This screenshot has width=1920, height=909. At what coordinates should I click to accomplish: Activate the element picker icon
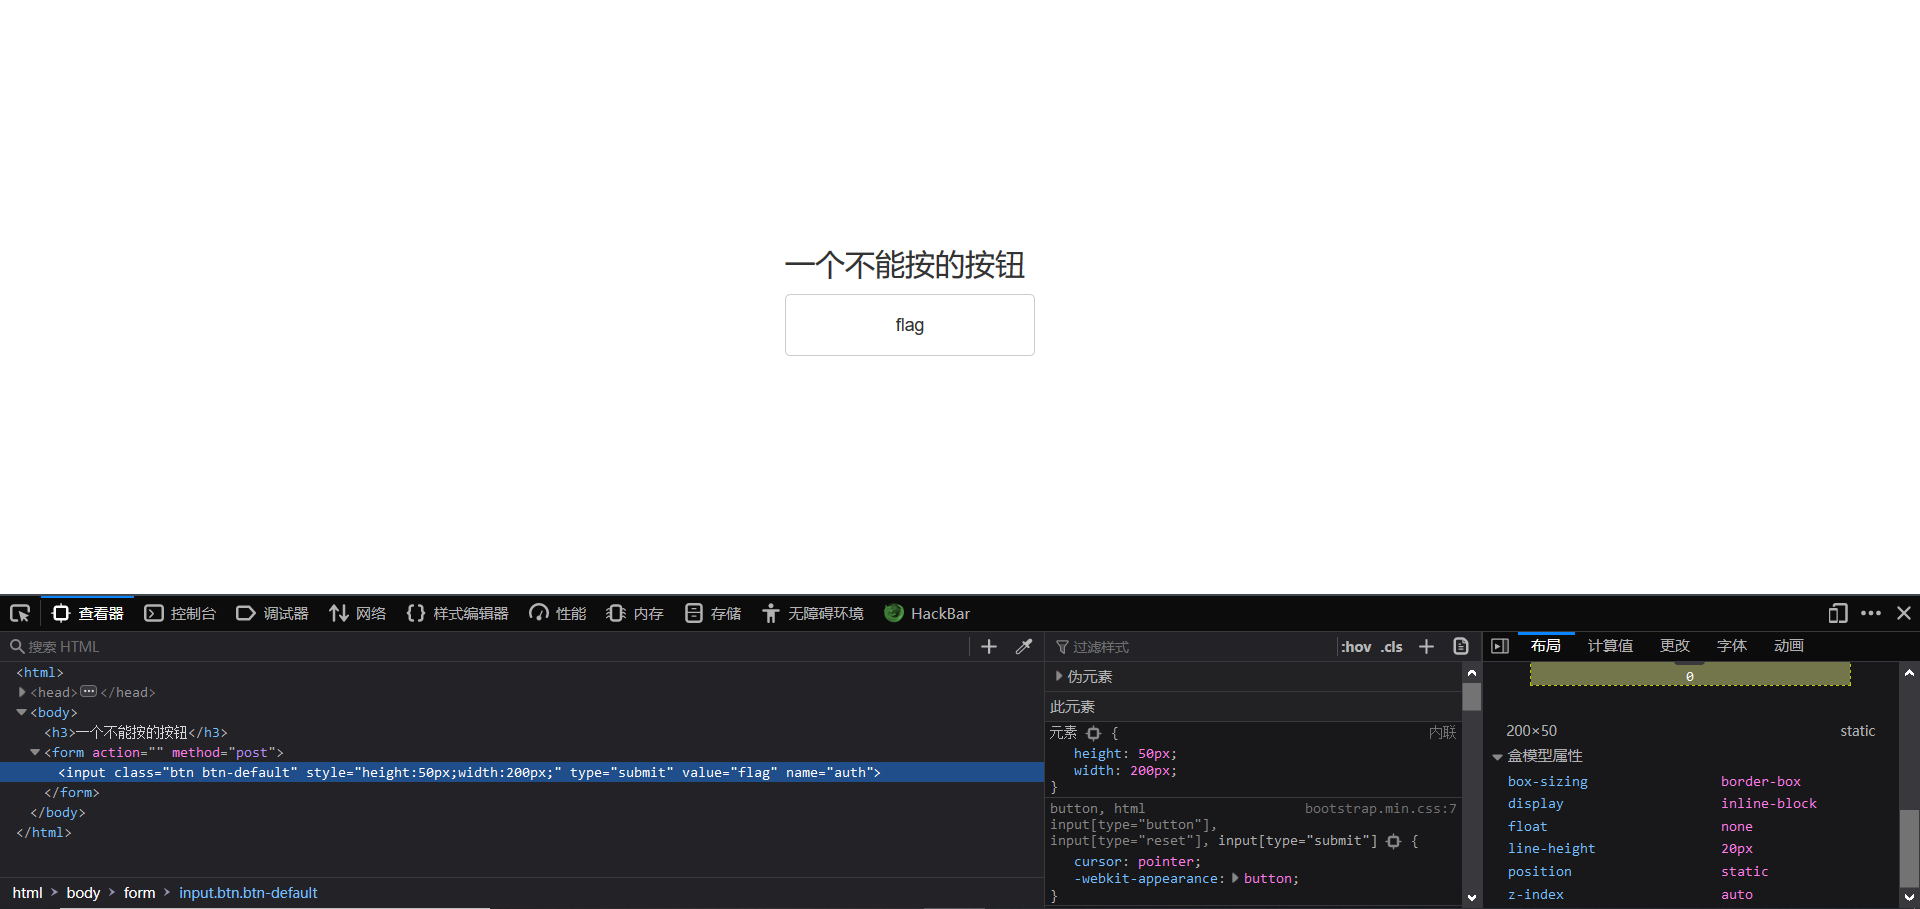20,613
